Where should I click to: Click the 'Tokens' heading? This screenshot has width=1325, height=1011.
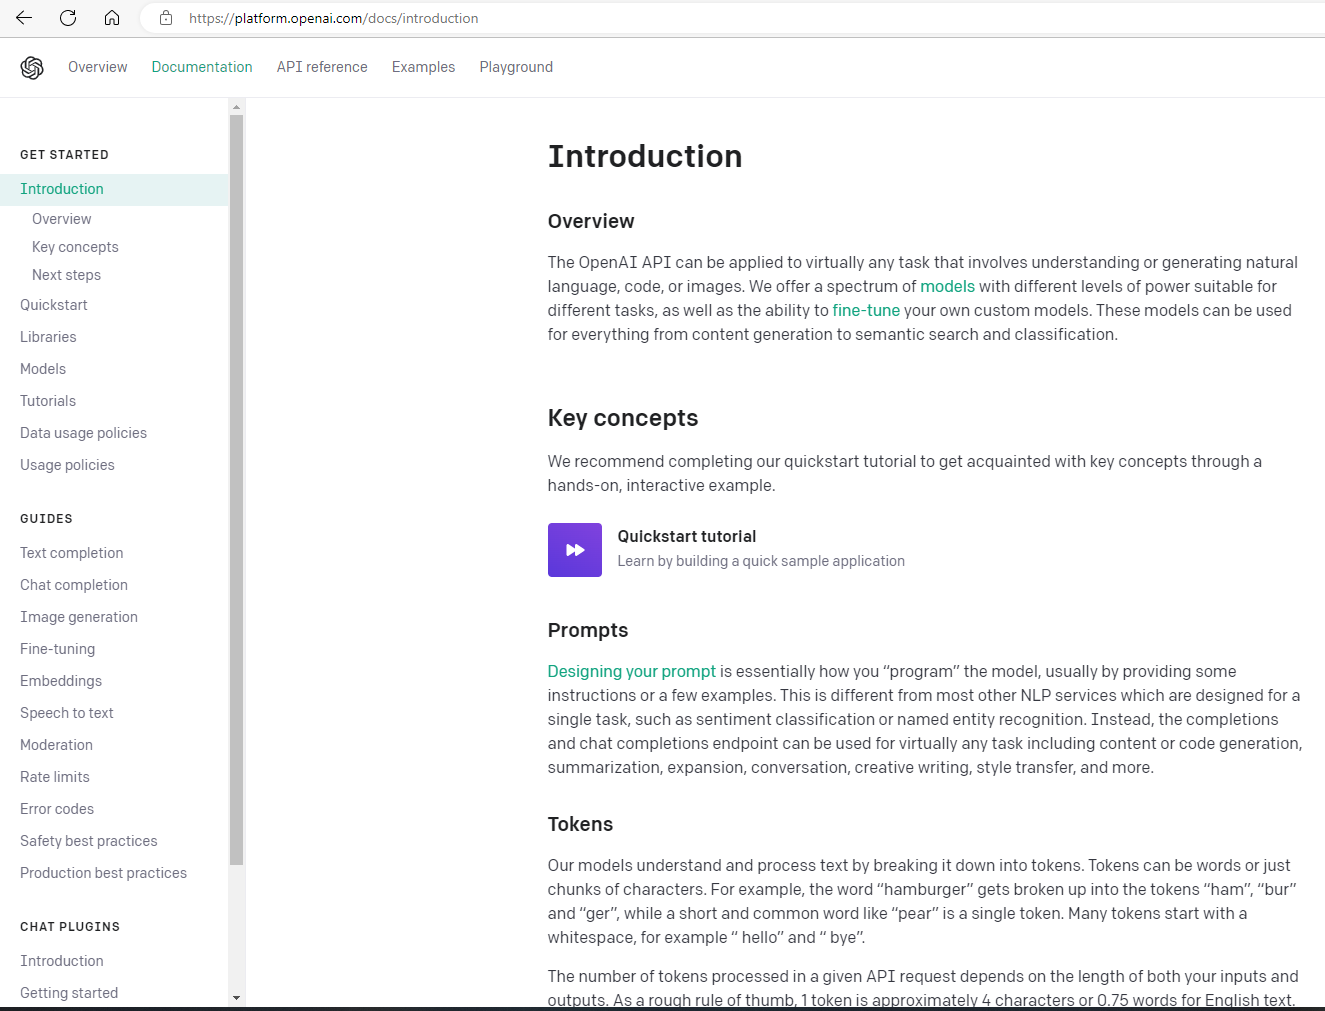580,824
